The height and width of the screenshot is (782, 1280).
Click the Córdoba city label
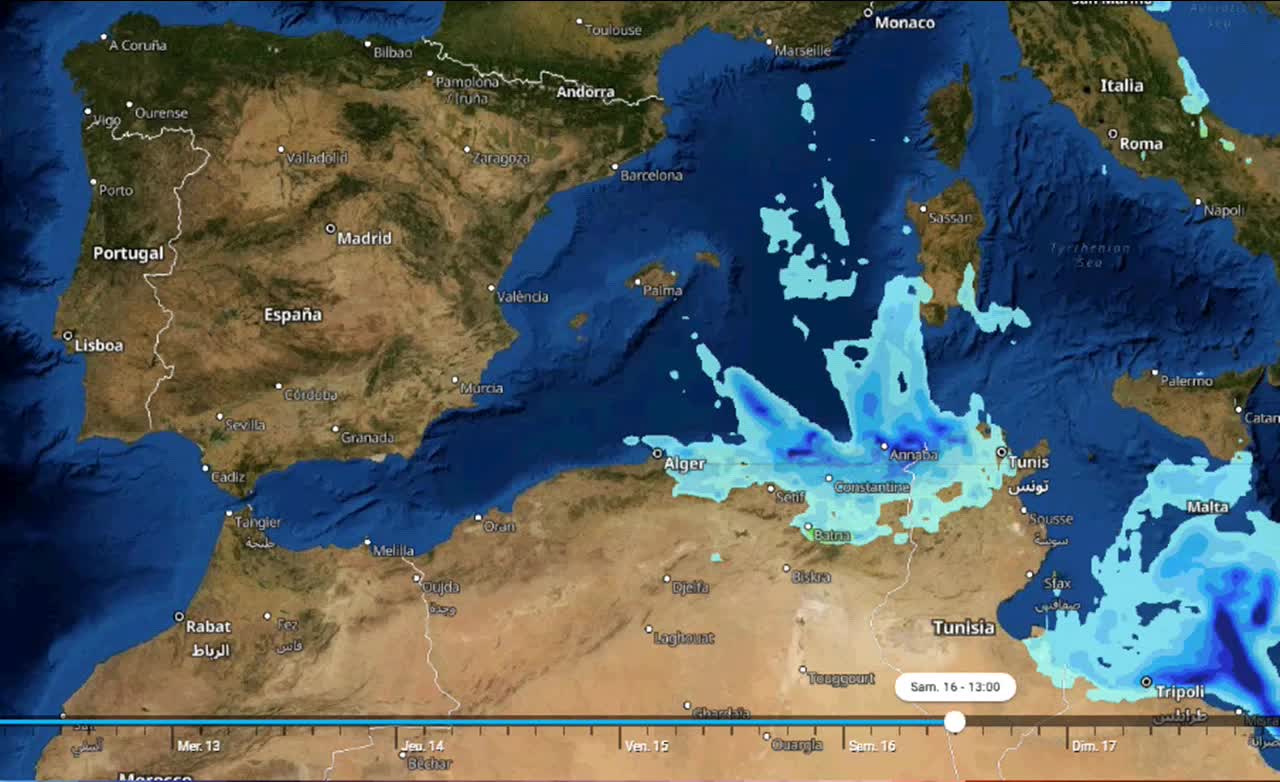311,395
